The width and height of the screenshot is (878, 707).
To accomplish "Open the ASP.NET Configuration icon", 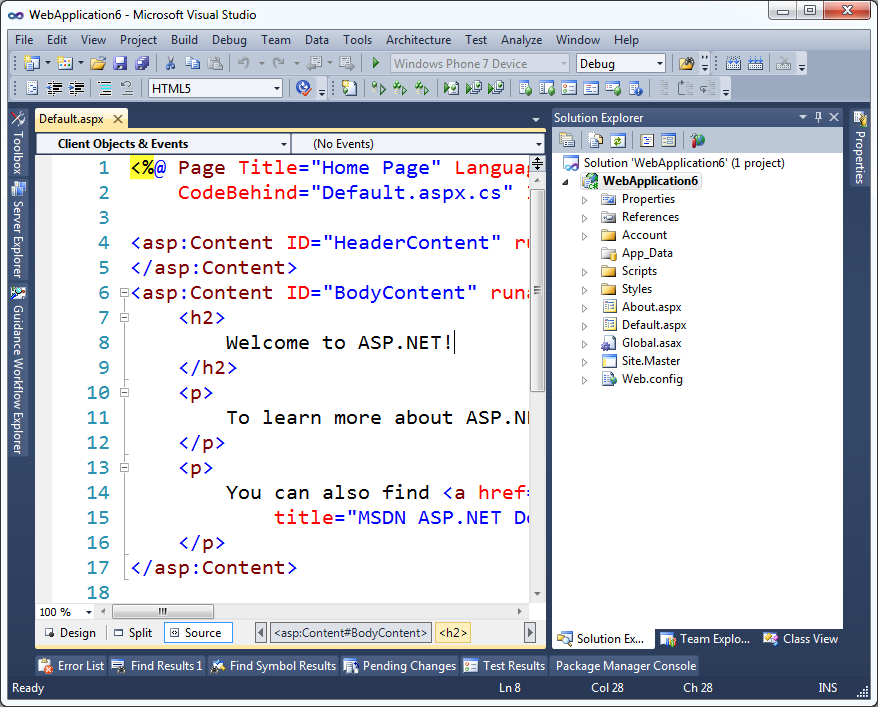I will 698,140.
